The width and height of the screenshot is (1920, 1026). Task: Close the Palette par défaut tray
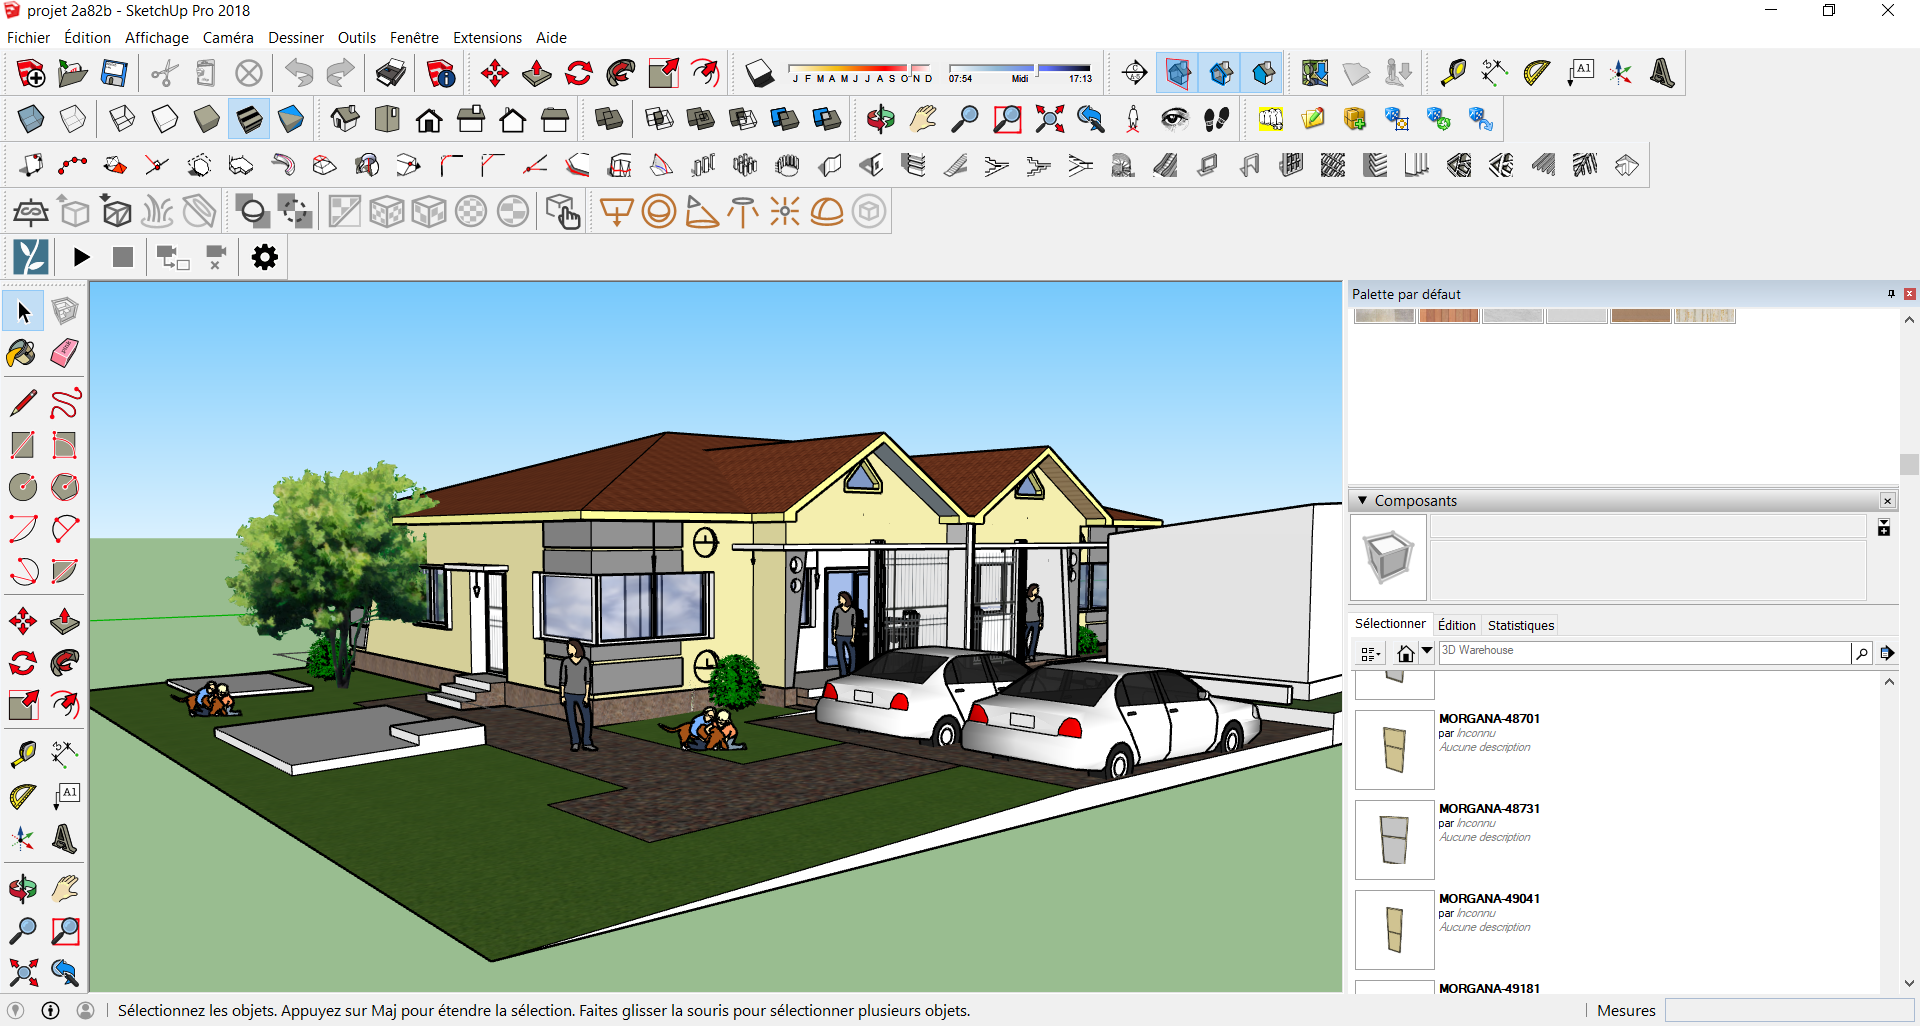pyautogui.click(x=1910, y=294)
